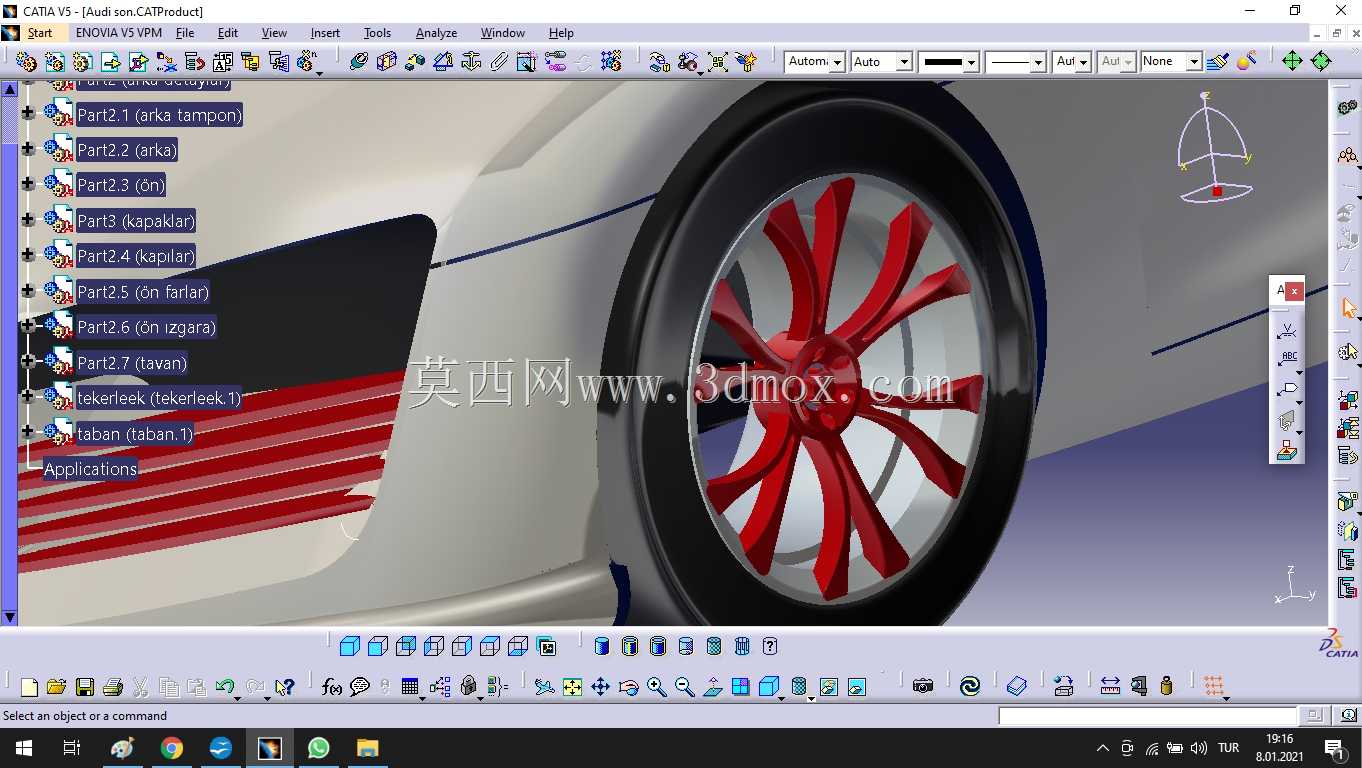1362x768 pixels.
Task: Click the New file icon
Action: (29, 687)
